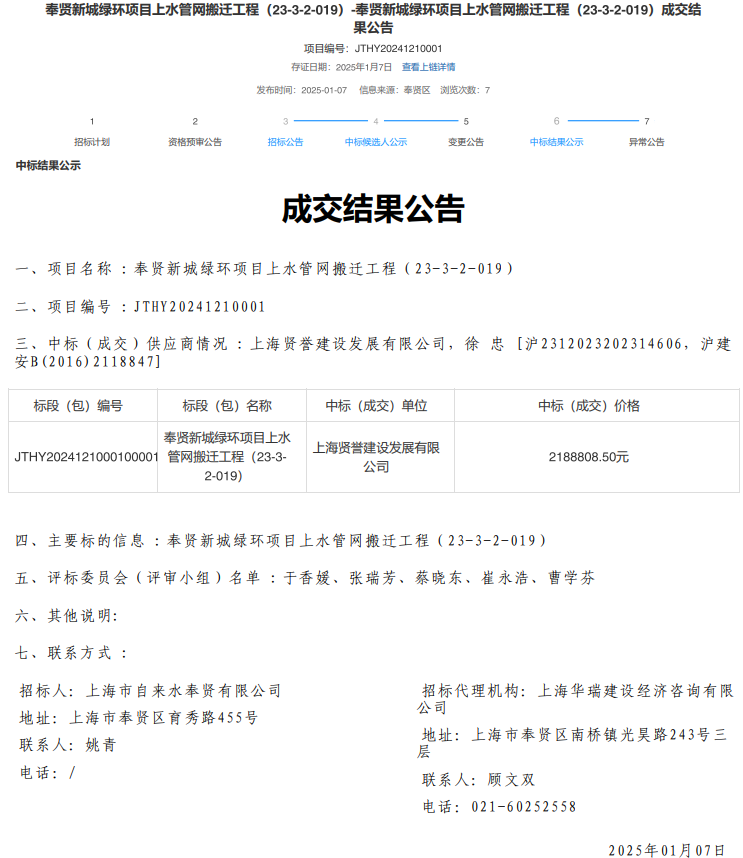Viewport: 743px width, 858px height.
Task: Click the 2188808.50元 price cell
Action: pyautogui.click(x=589, y=457)
